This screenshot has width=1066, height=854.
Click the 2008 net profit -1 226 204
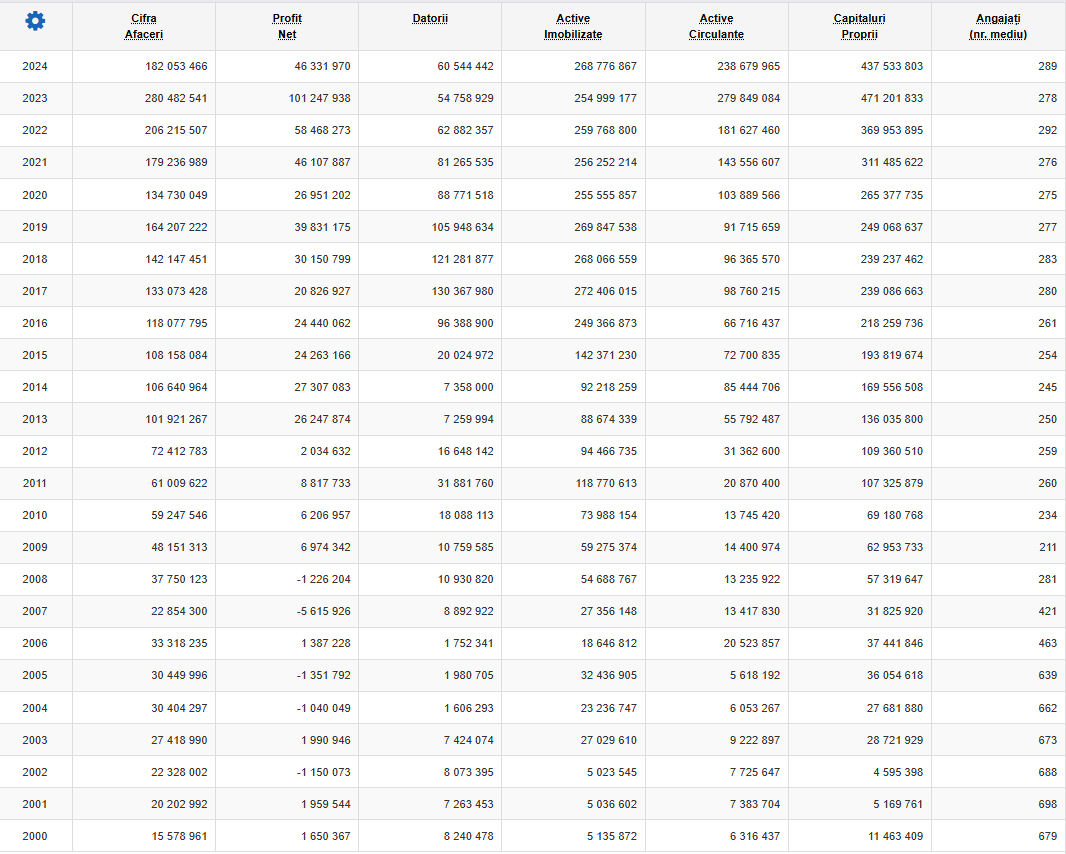(324, 579)
